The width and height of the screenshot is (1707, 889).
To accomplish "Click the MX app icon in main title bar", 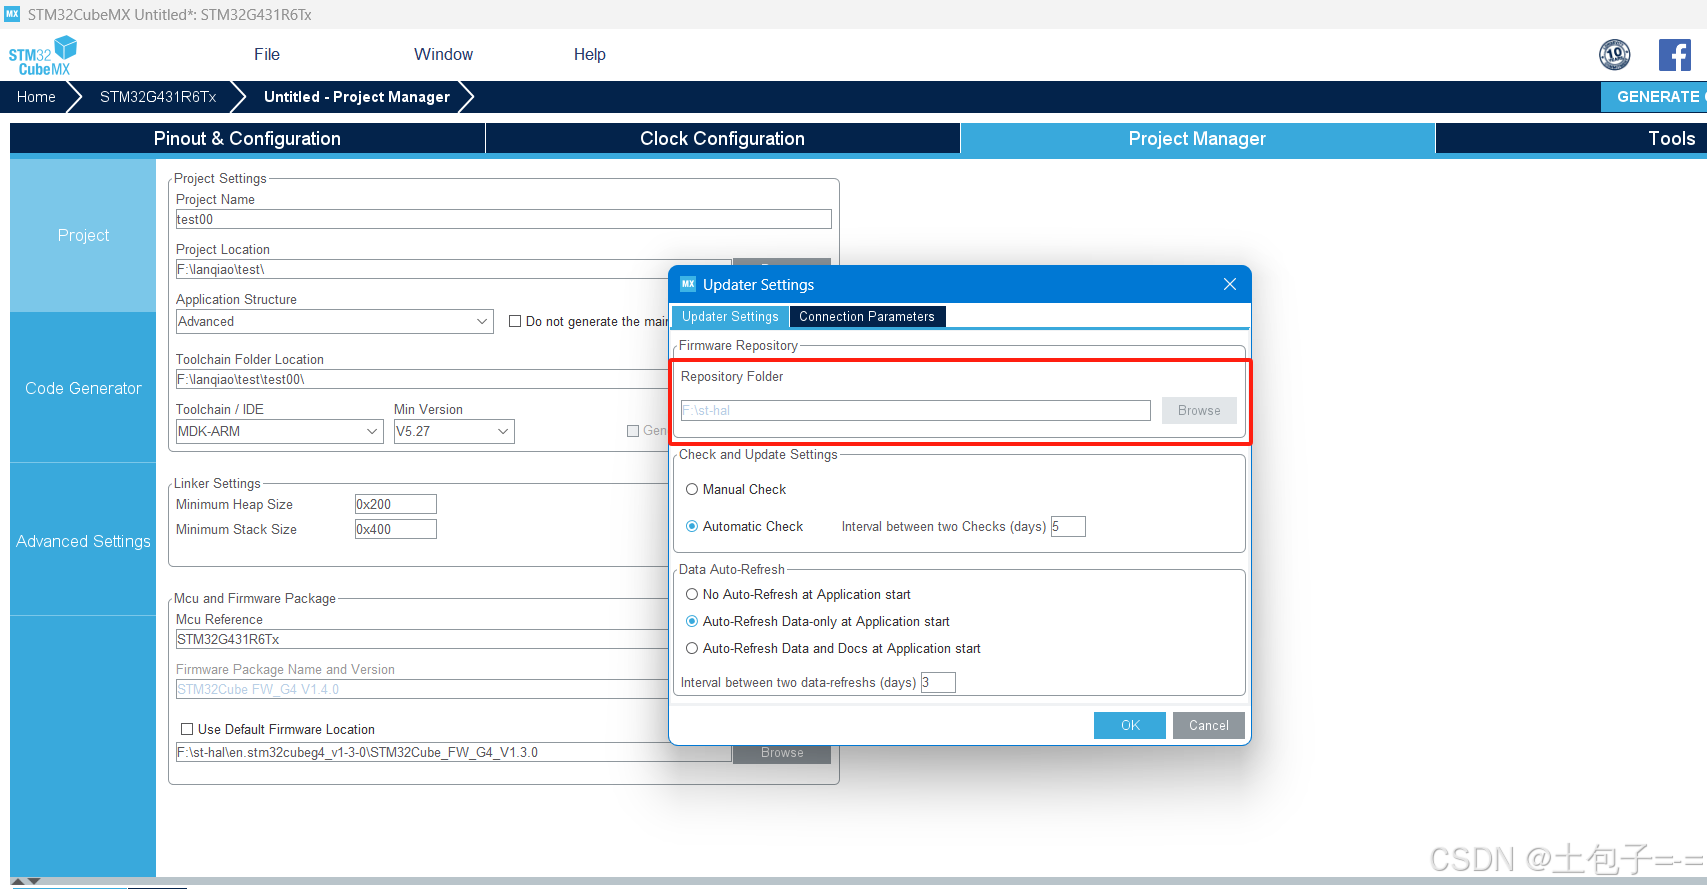I will tap(12, 14).
